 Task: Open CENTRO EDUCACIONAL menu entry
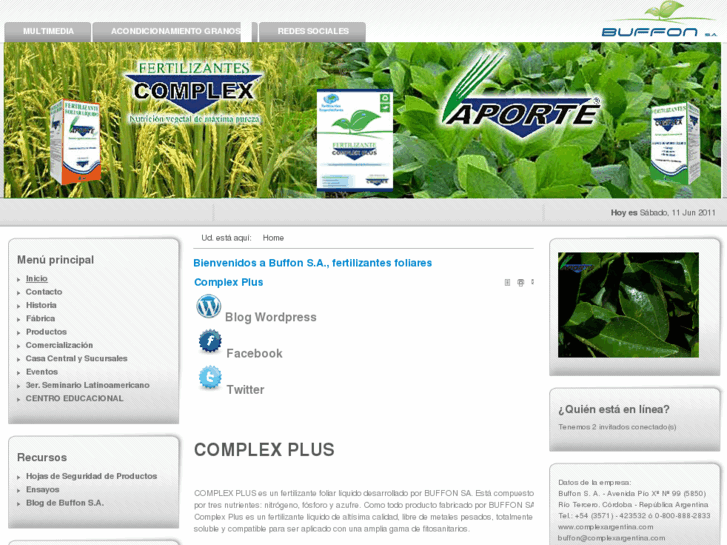click(75, 398)
